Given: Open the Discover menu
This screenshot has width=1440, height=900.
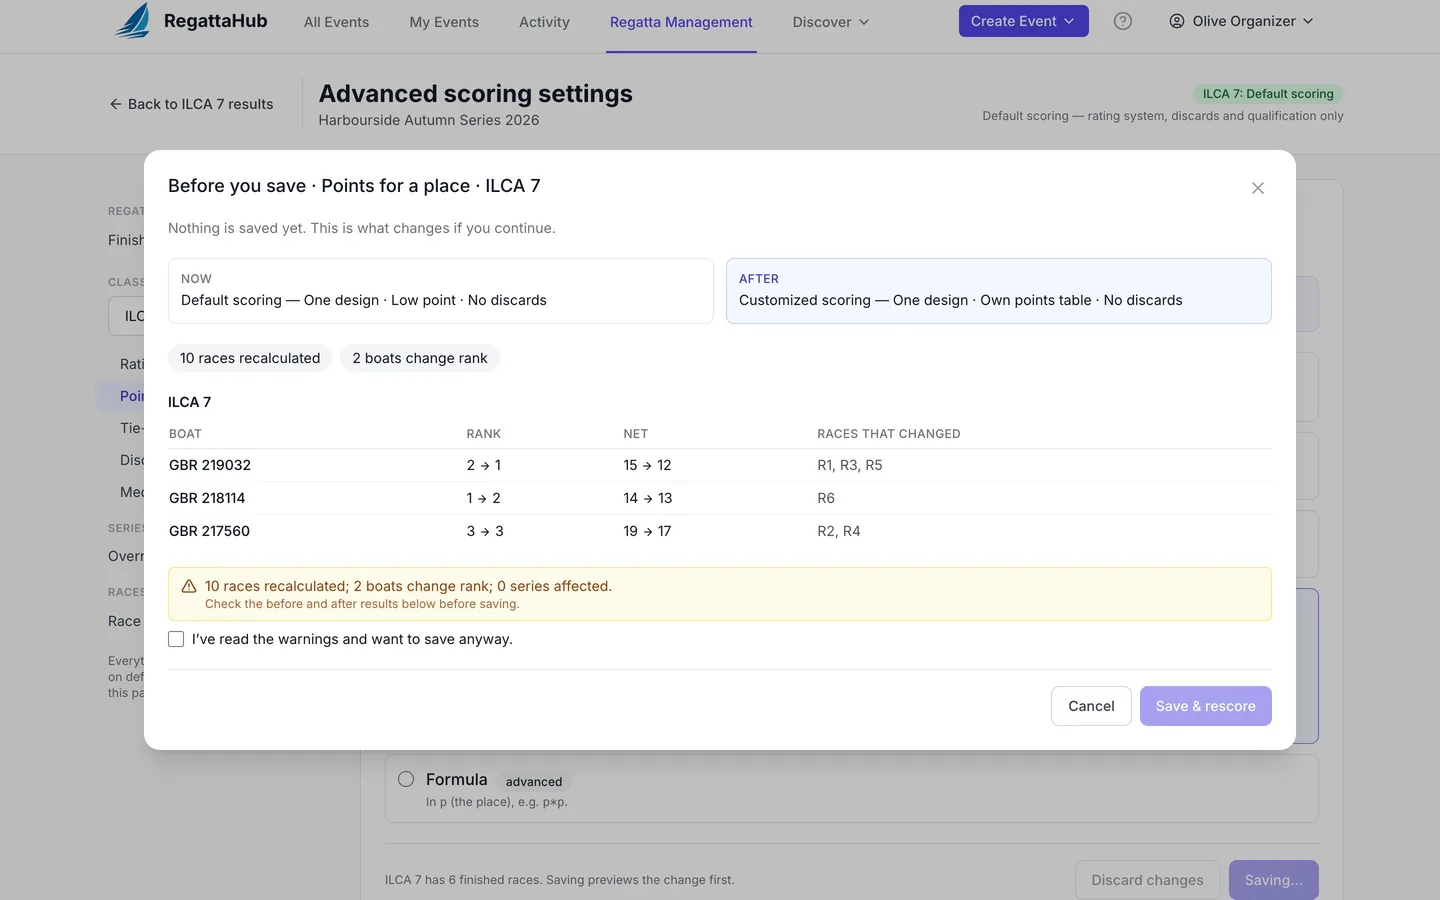Looking at the screenshot, I should [x=830, y=22].
